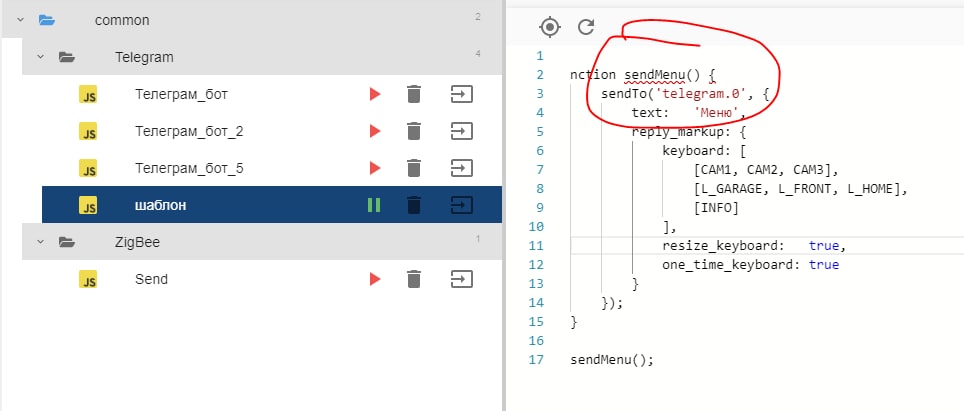Pause the running шаблон script

click(x=374, y=205)
